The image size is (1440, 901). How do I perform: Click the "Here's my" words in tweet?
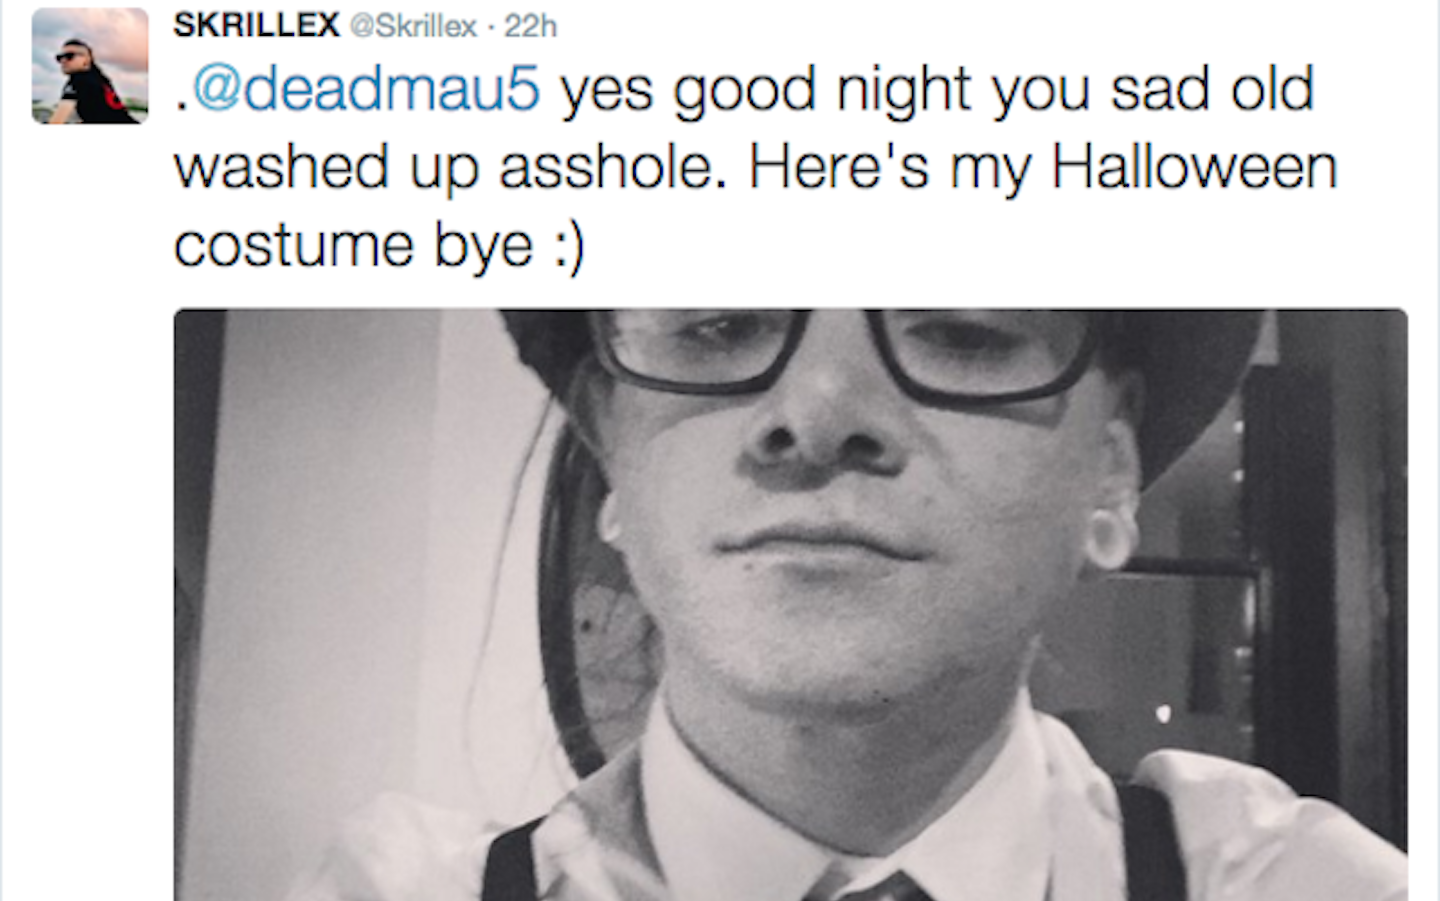[890, 169]
